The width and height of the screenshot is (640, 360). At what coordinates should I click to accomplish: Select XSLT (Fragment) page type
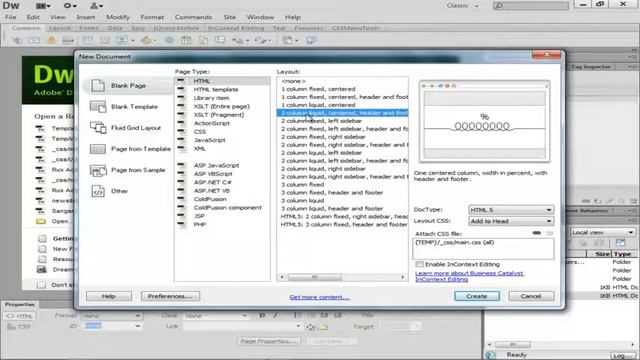tap(219, 115)
